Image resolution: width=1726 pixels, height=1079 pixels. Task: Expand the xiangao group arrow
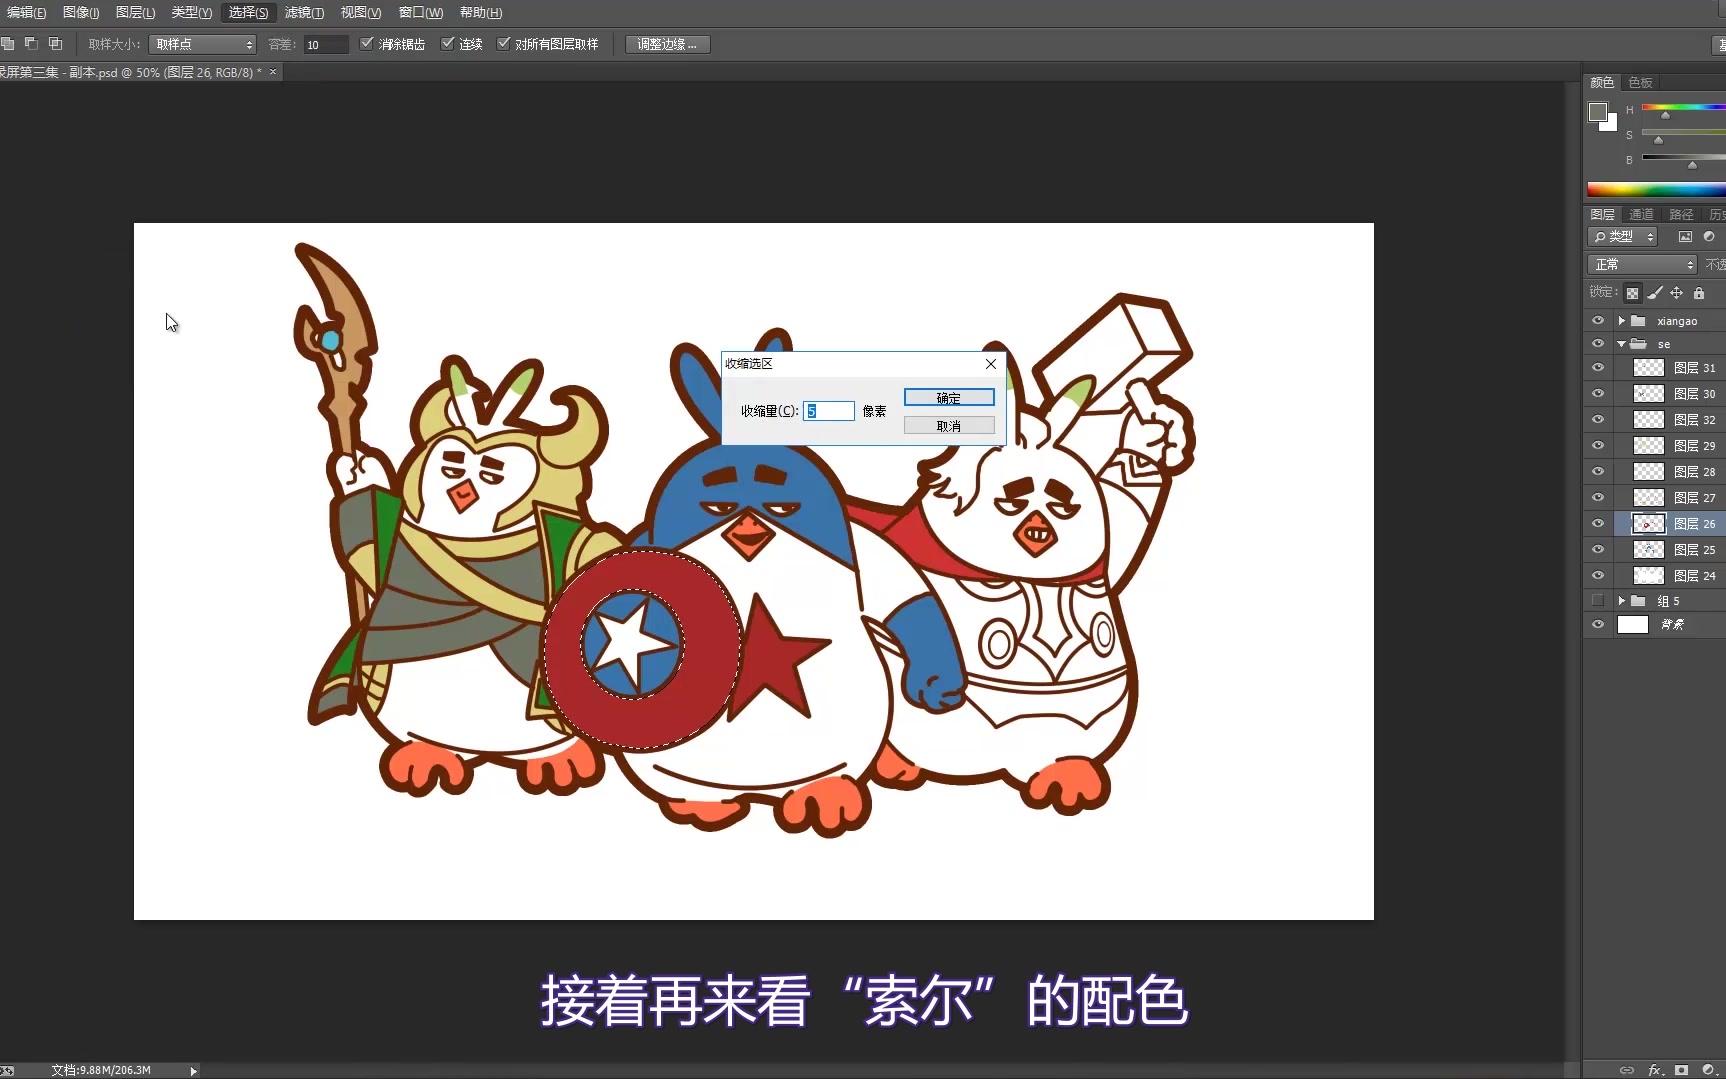1621,321
